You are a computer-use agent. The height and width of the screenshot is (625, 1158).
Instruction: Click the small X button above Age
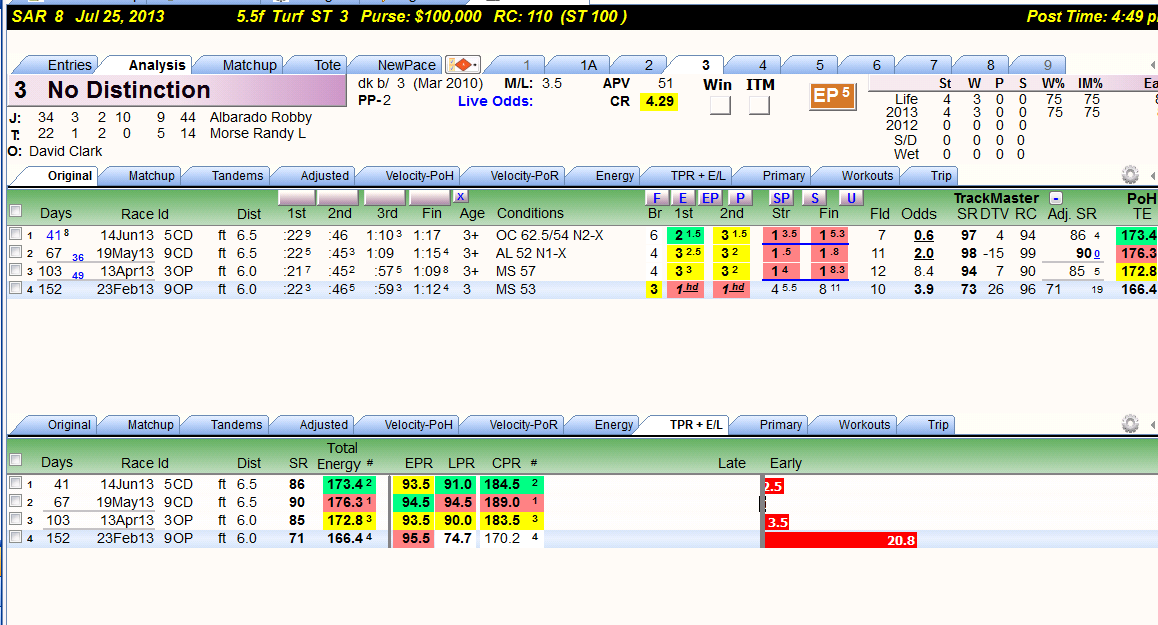point(461,197)
